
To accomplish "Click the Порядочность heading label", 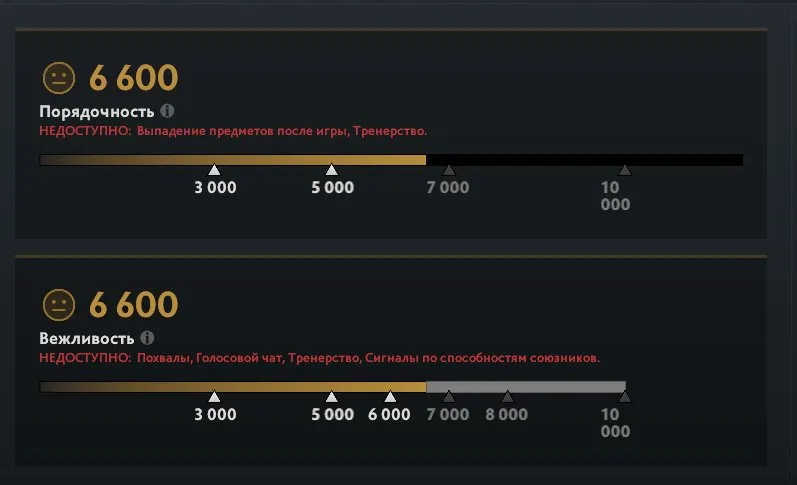I will pos(97,112).
